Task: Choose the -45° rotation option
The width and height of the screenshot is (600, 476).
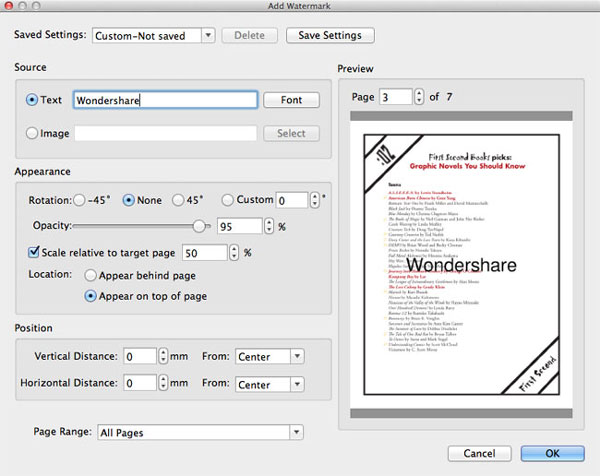Action: (79, 200)
